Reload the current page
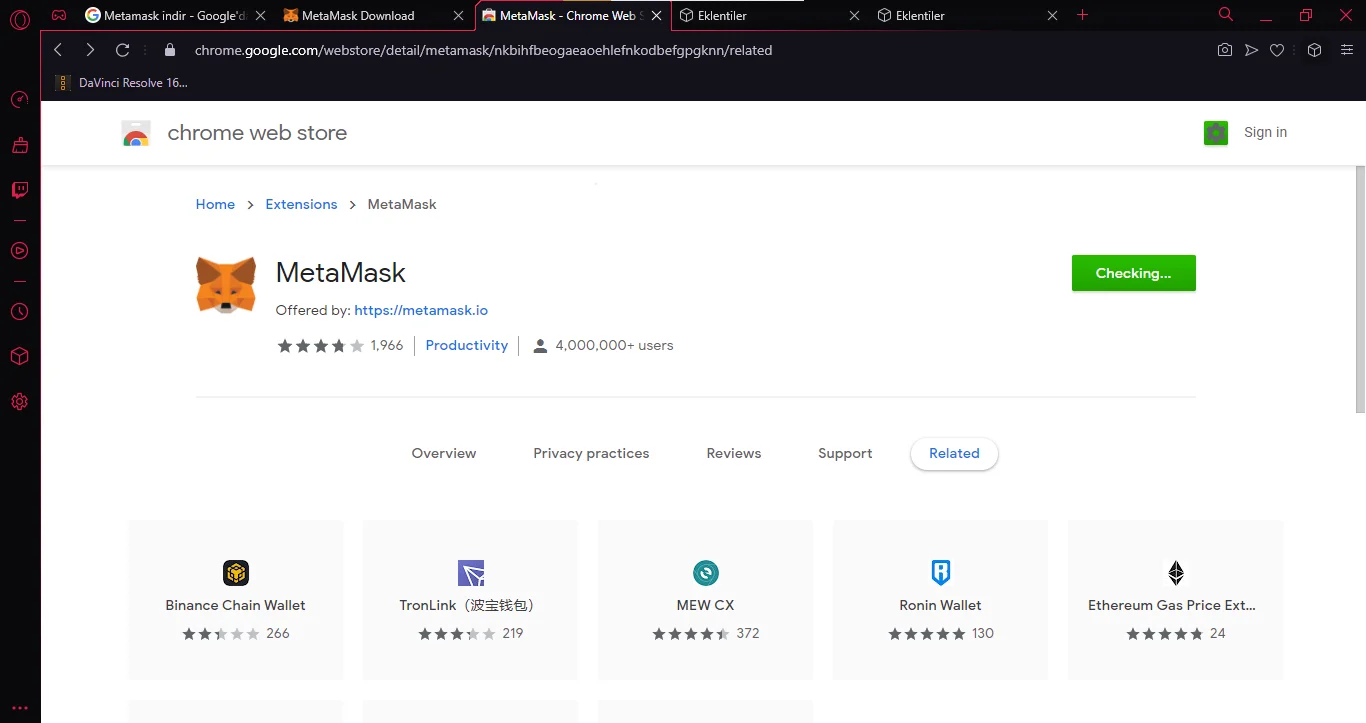The height and width of the screenshot is (723, 1366). [123, 50]
